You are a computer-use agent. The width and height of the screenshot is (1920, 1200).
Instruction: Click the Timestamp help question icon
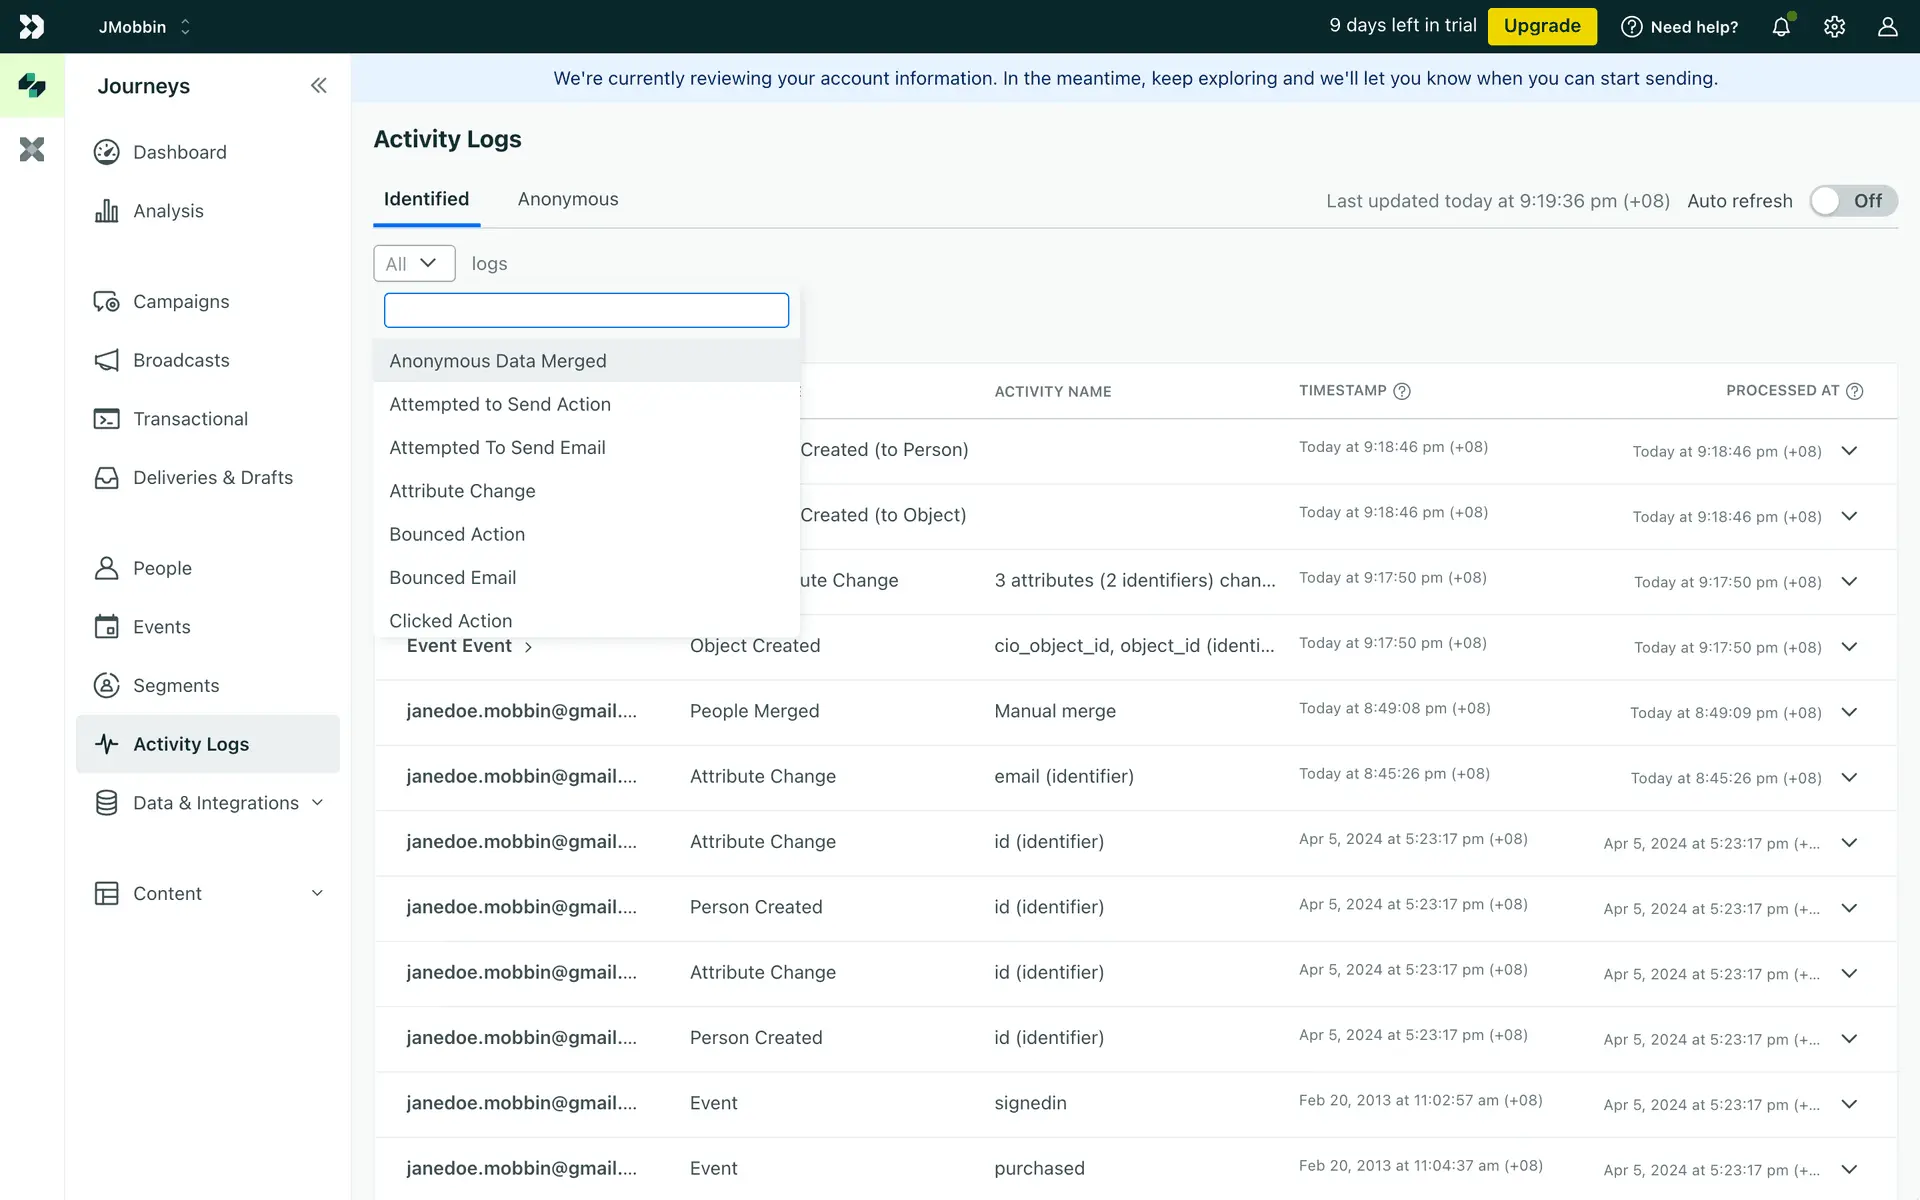[x=1402, y=391]
